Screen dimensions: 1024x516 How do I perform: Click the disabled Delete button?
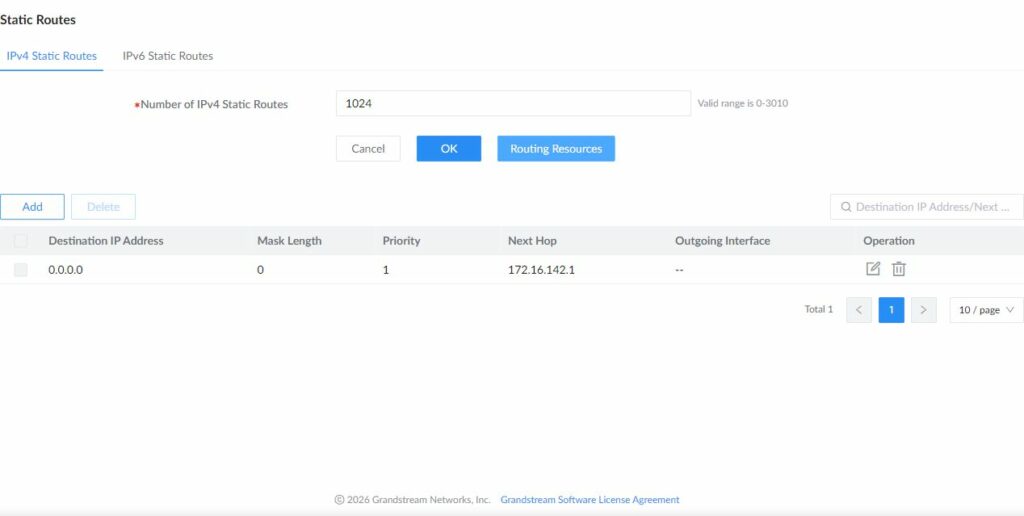tap(103, 206)
